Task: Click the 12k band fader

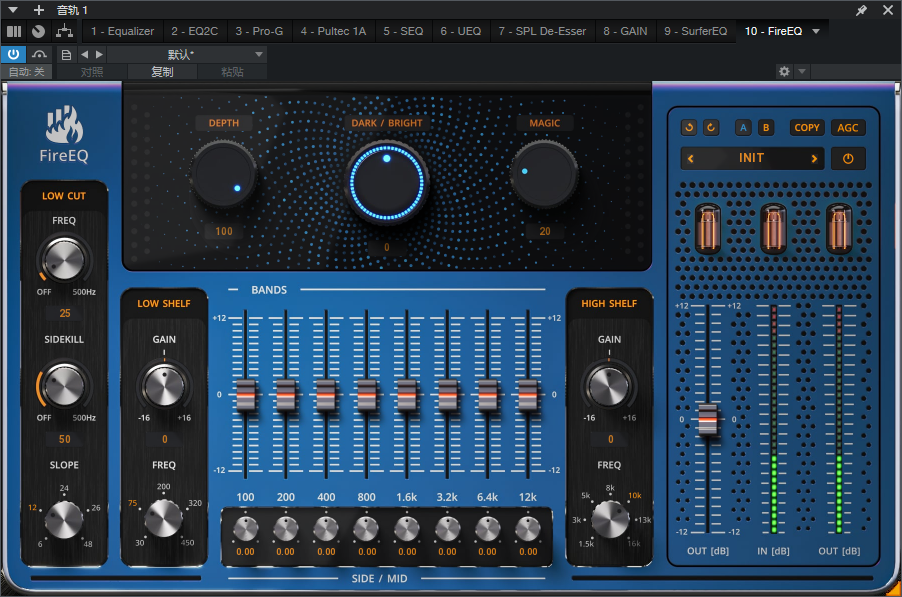Action: coord(528,395)
